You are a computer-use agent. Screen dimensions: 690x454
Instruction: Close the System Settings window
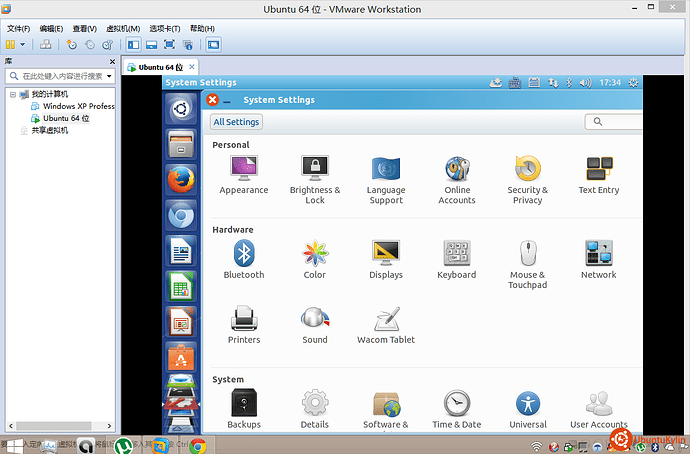(212, 100)
